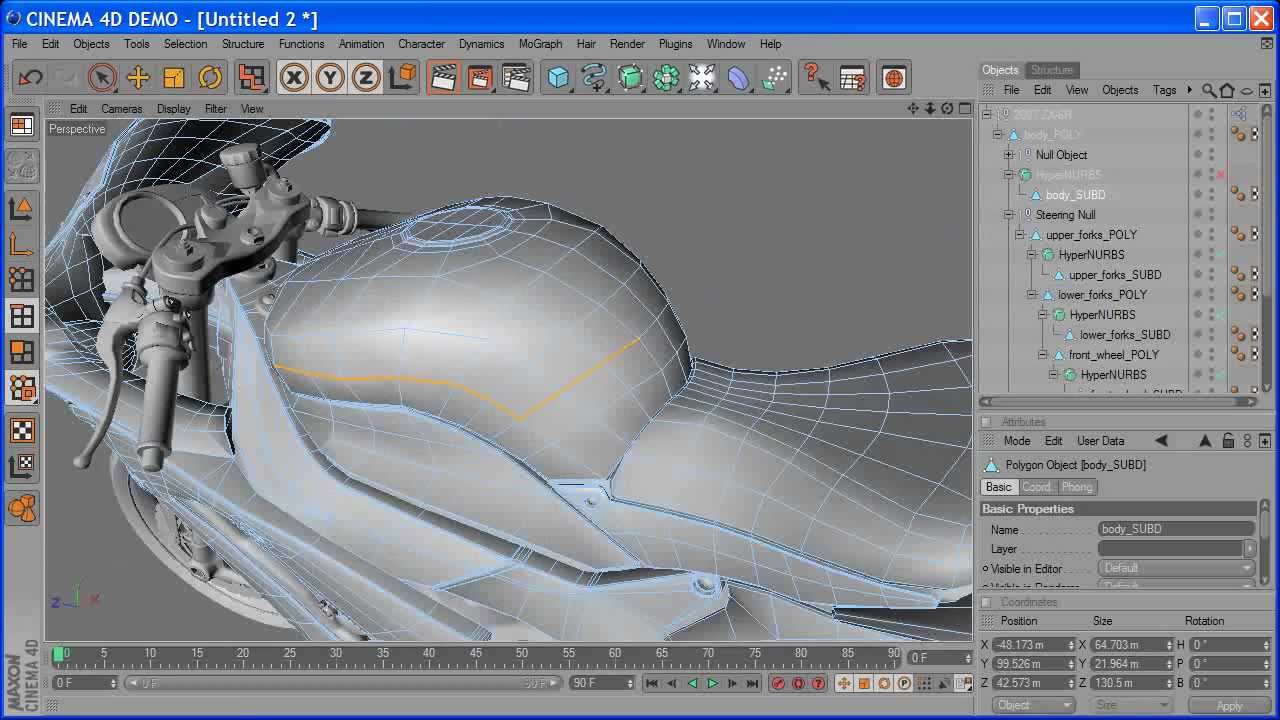Switch the coordinate system icon

point(402,77)
